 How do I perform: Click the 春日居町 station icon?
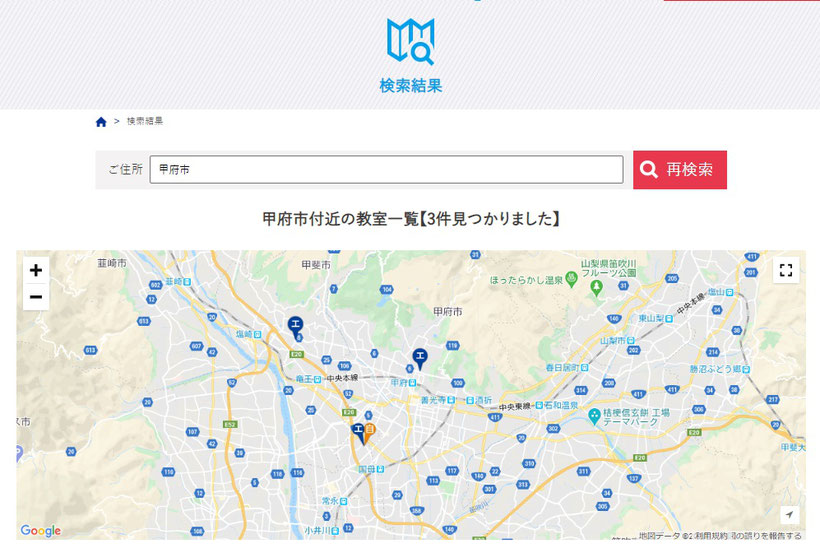pos(585,368)
